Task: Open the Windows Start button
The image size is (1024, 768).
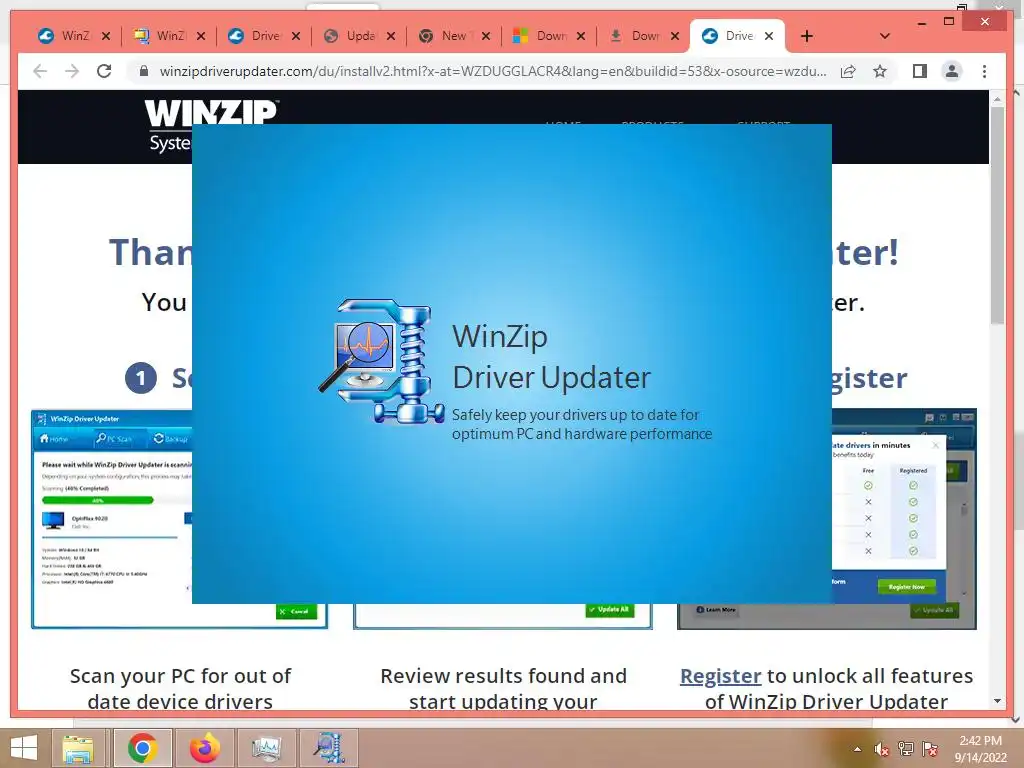Action: (x=24, y=748)
